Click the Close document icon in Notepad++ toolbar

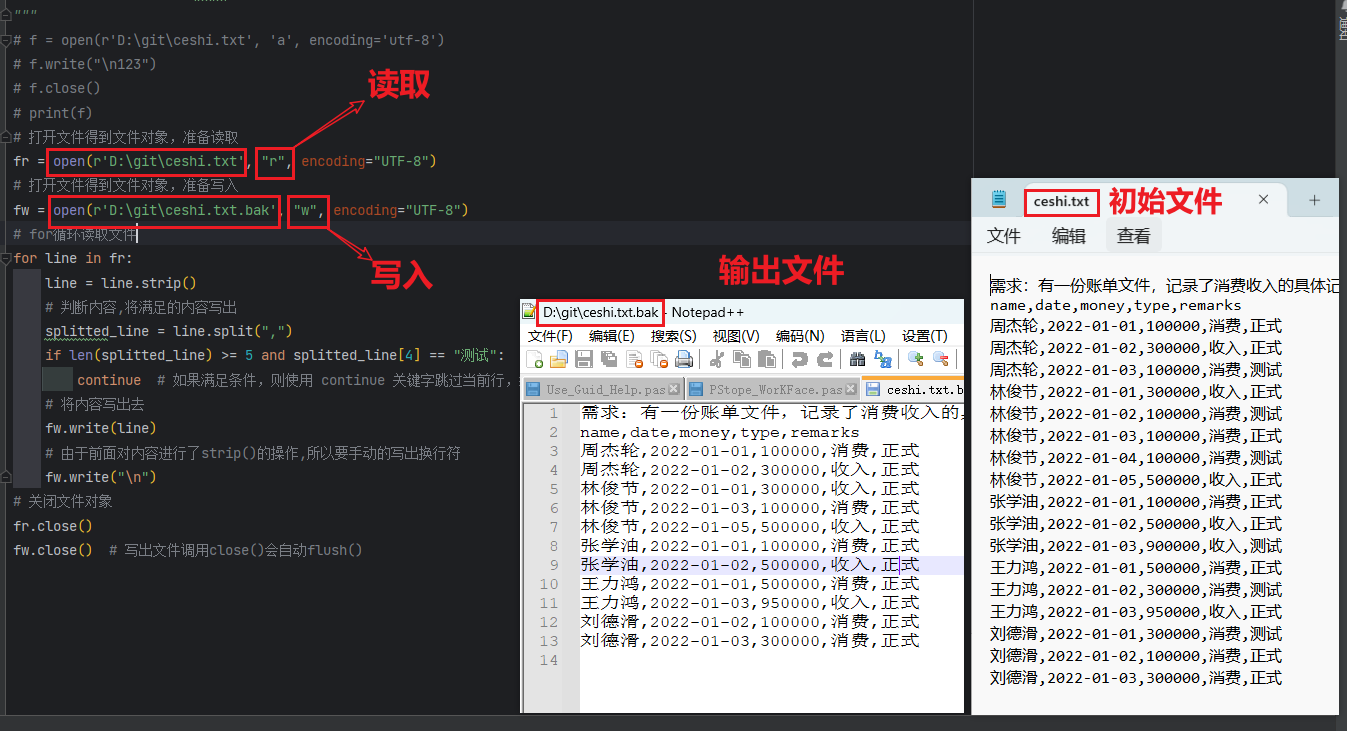pyautogui.click(x=634, y=359)
